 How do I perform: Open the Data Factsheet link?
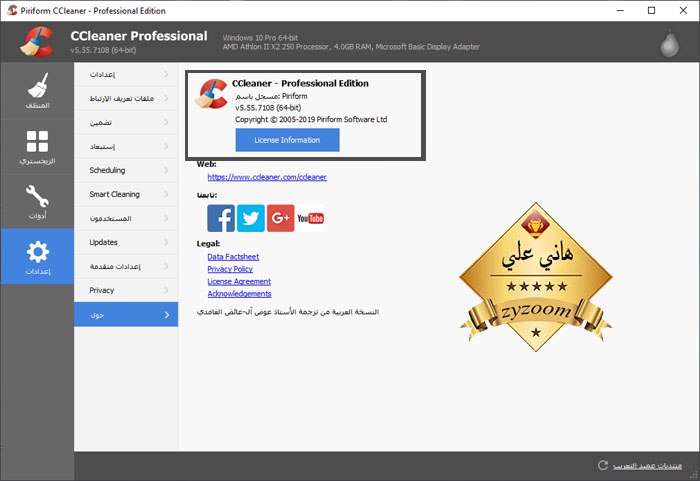233,257
